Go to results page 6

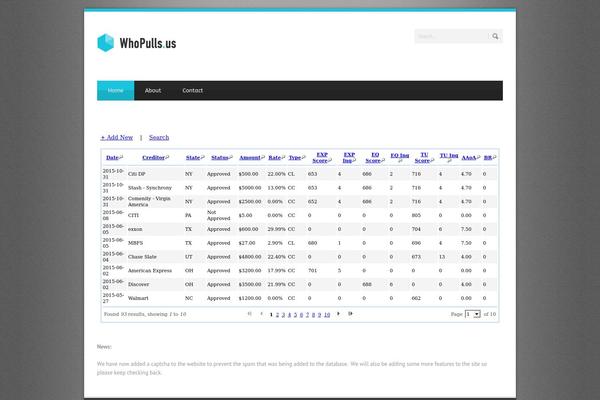pos(301,315)
